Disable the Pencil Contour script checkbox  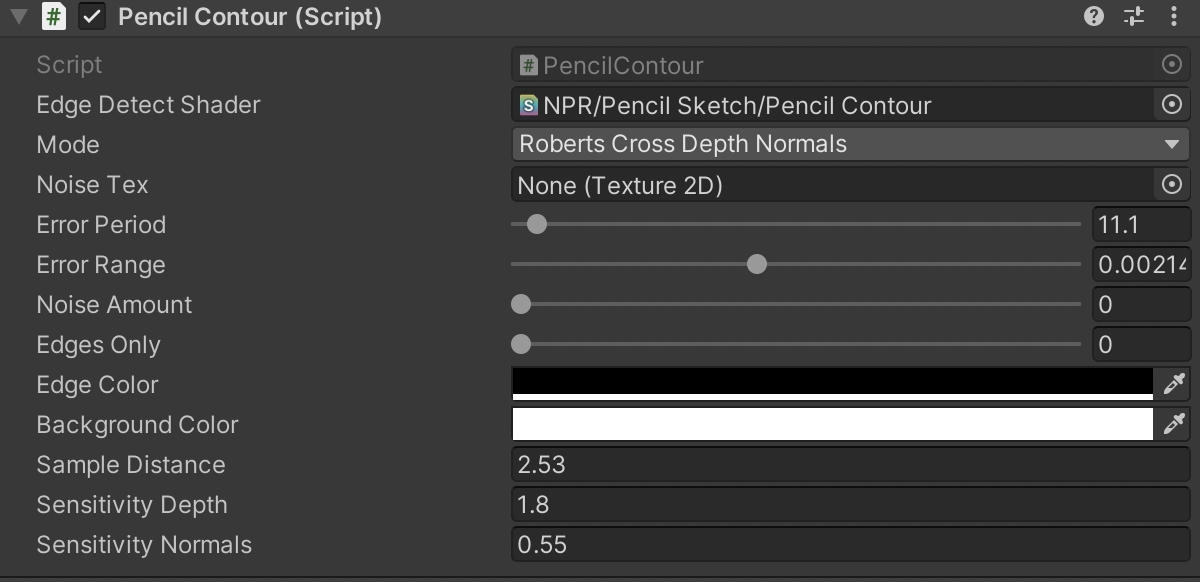coord(92,17)
